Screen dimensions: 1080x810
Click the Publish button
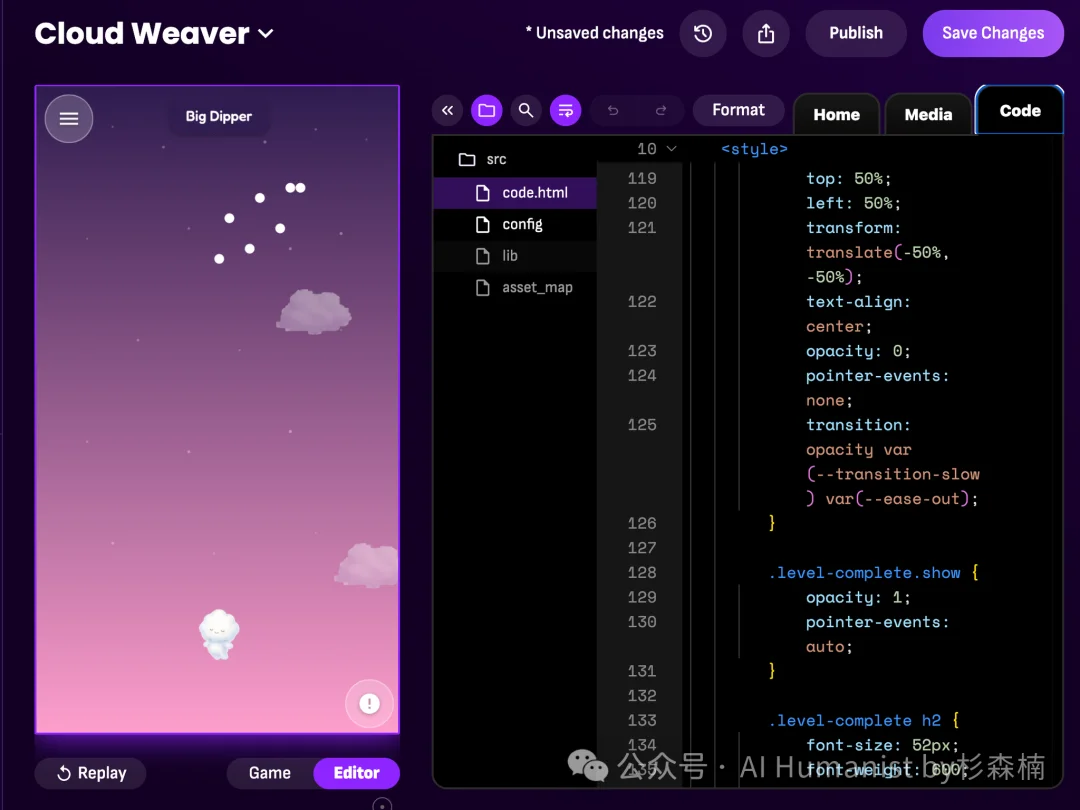pos(856,33)
